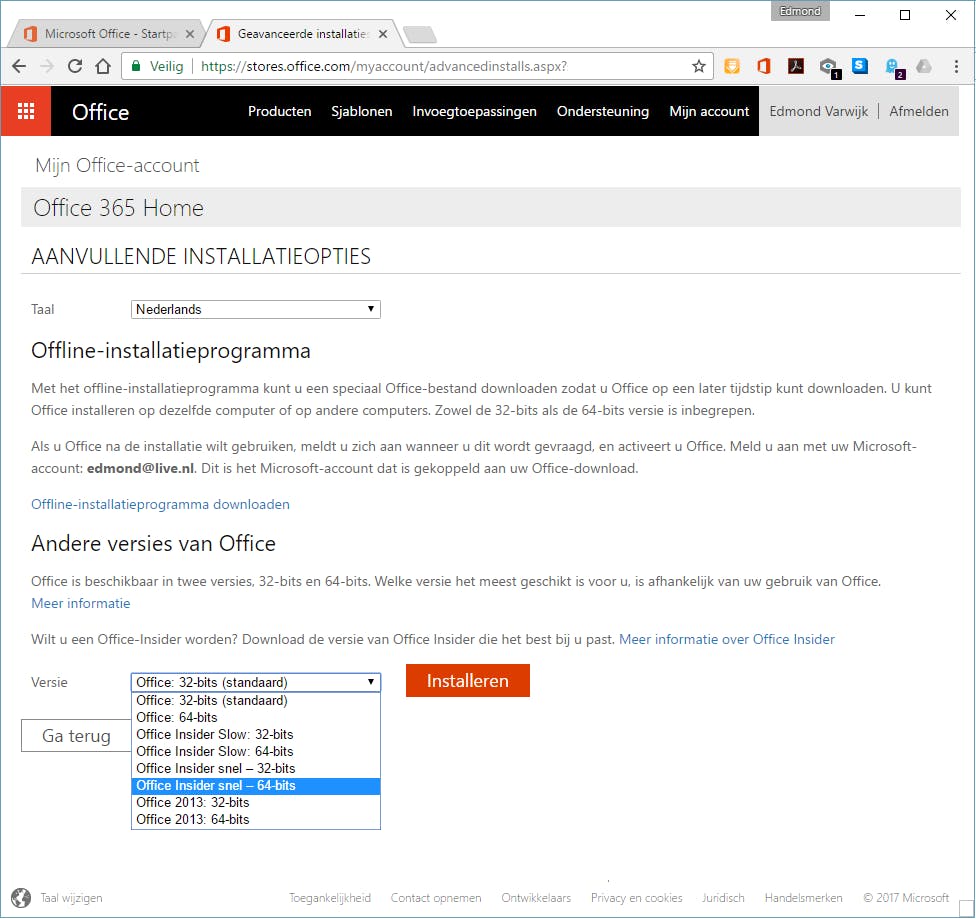
Task: Click the gray cloud extension icon
Action: click(x=924, y=66)
